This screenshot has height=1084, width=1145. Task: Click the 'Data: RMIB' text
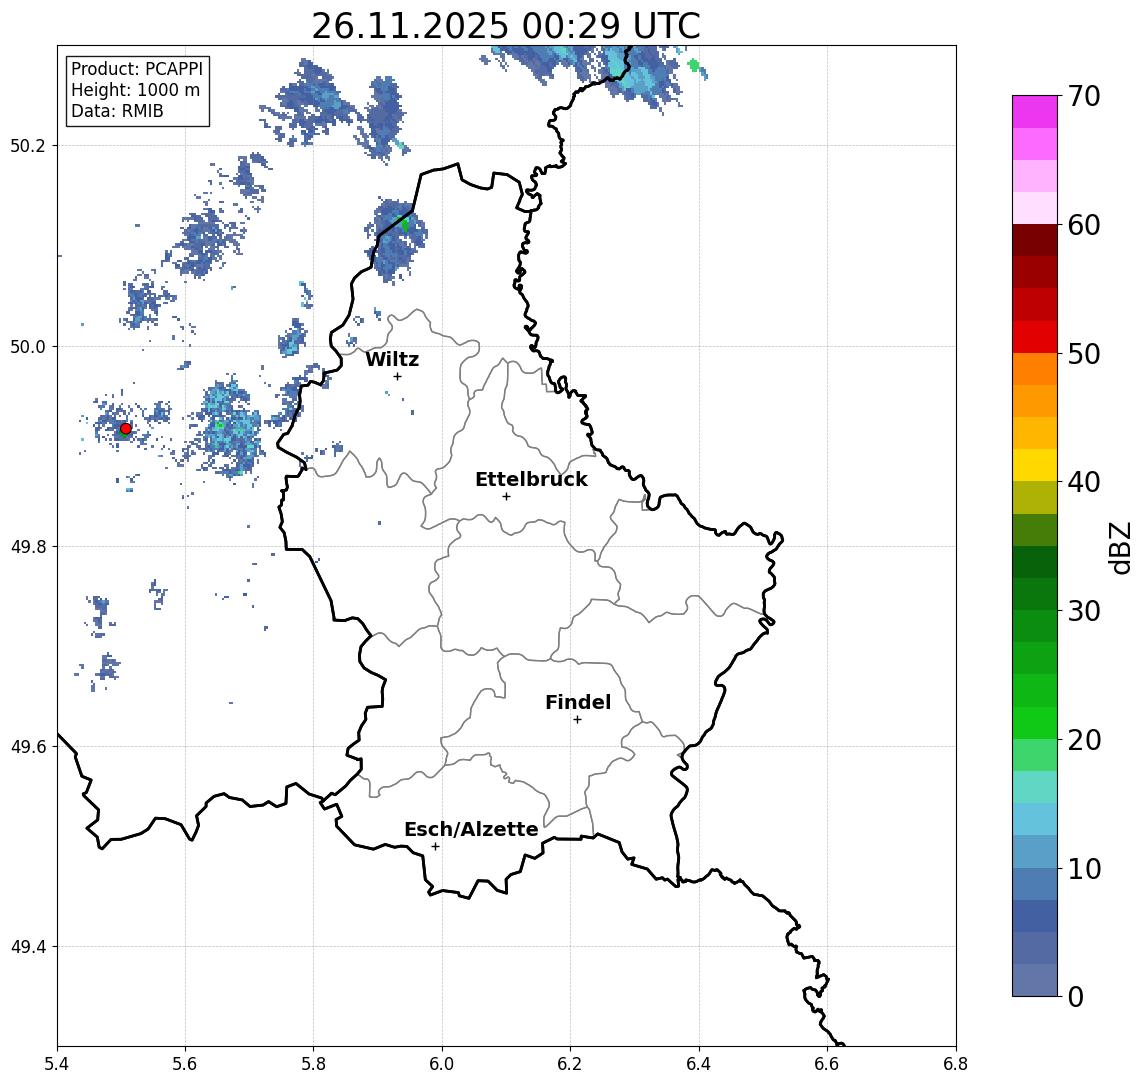[117, 111]
